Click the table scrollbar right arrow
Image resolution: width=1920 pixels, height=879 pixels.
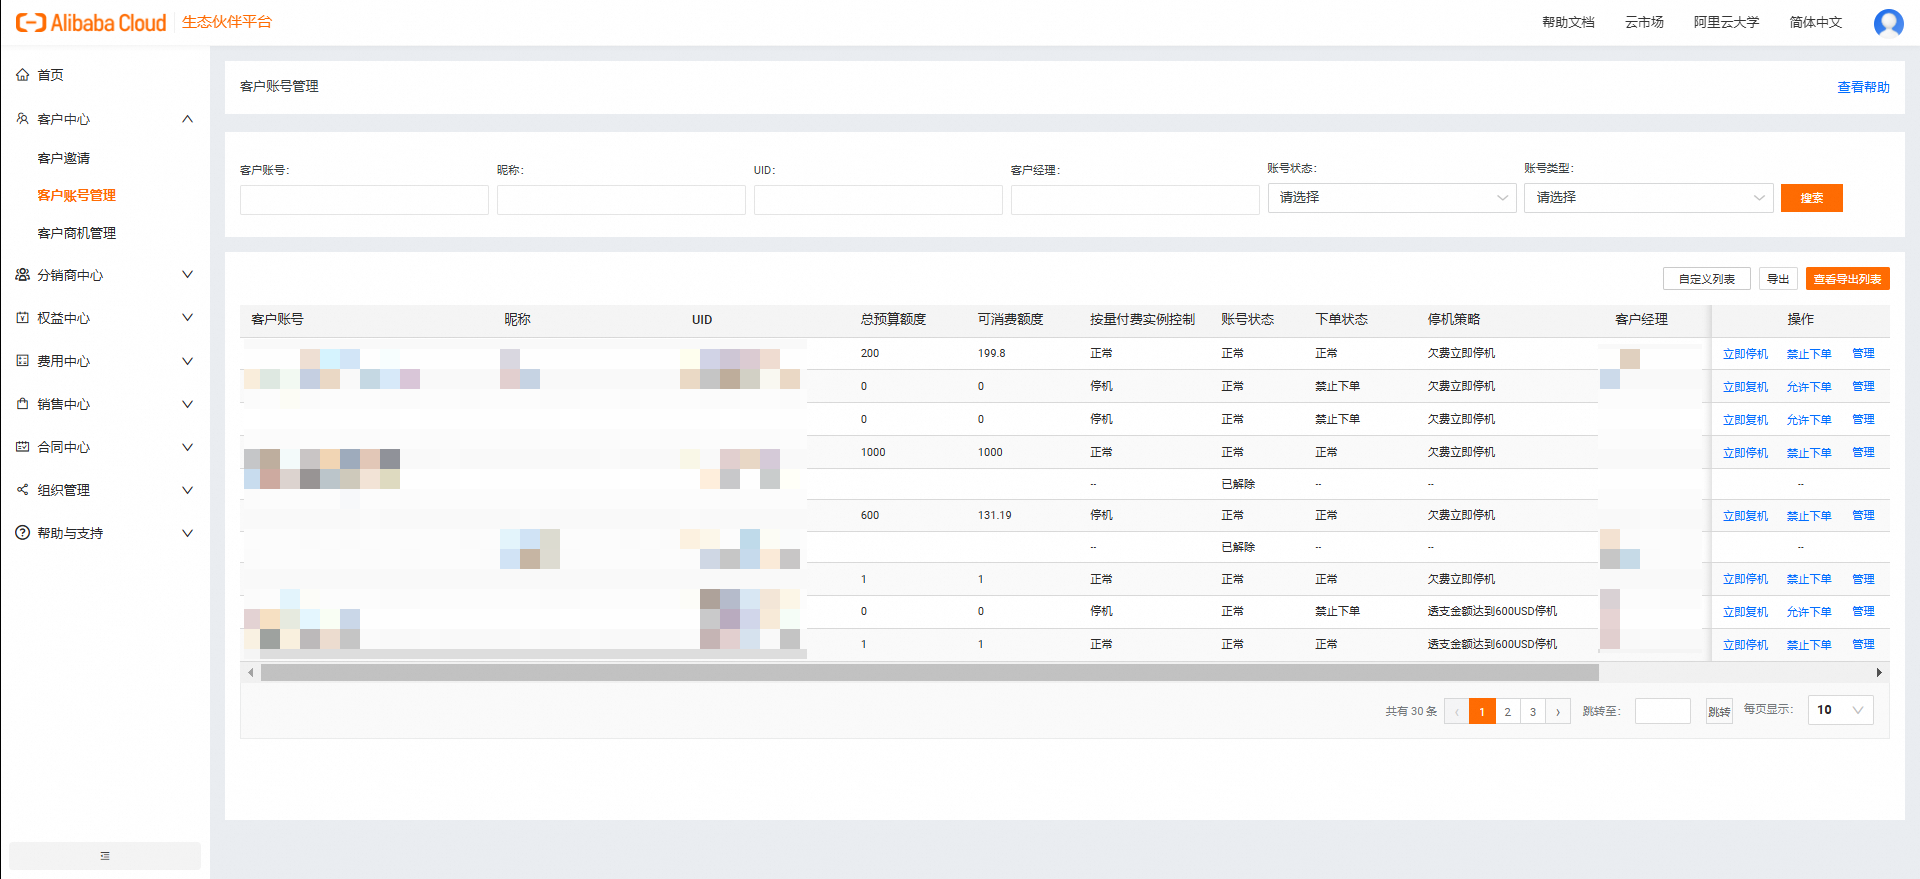[1879, 673]
